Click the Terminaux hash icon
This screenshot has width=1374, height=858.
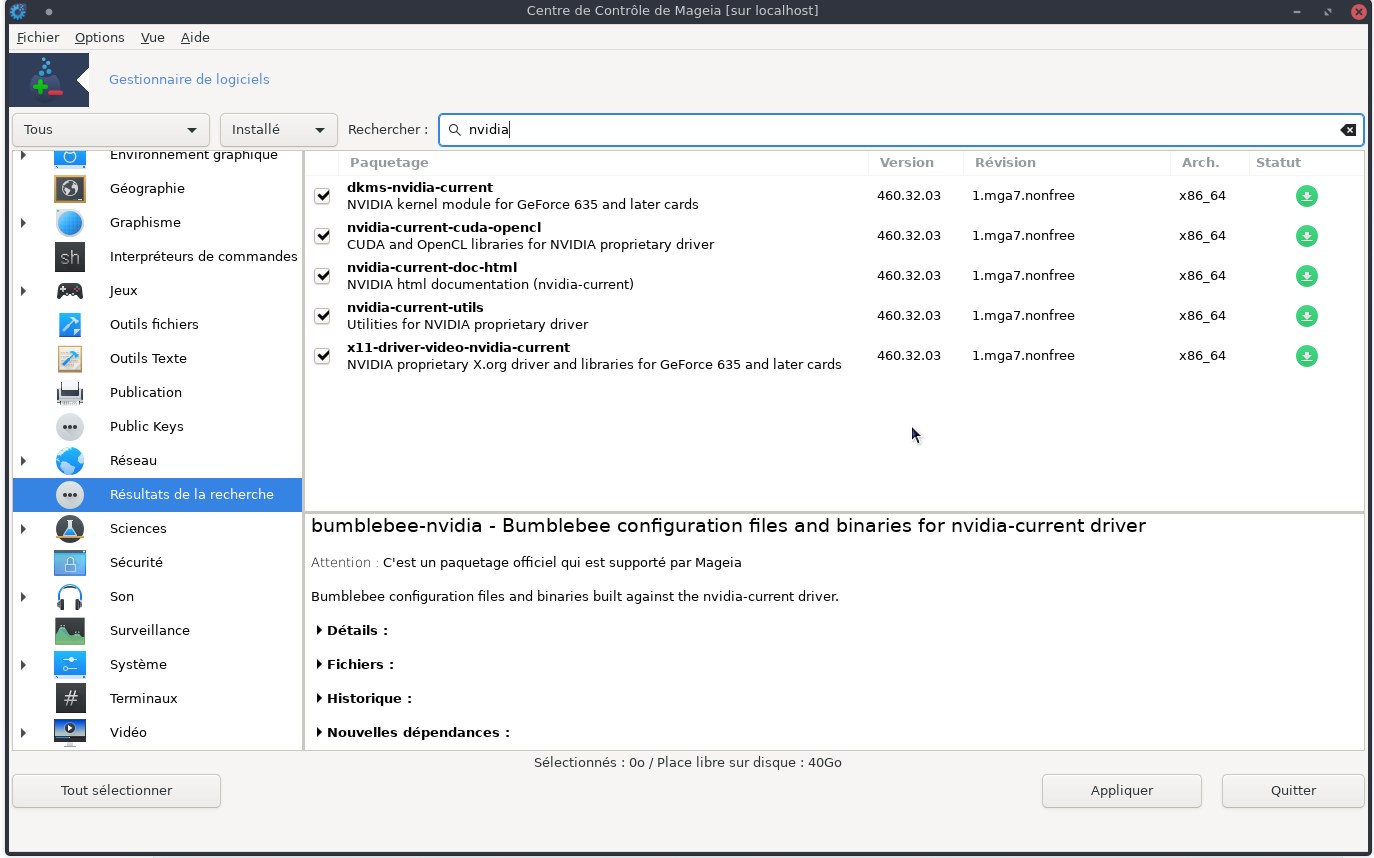coord(70,698)
